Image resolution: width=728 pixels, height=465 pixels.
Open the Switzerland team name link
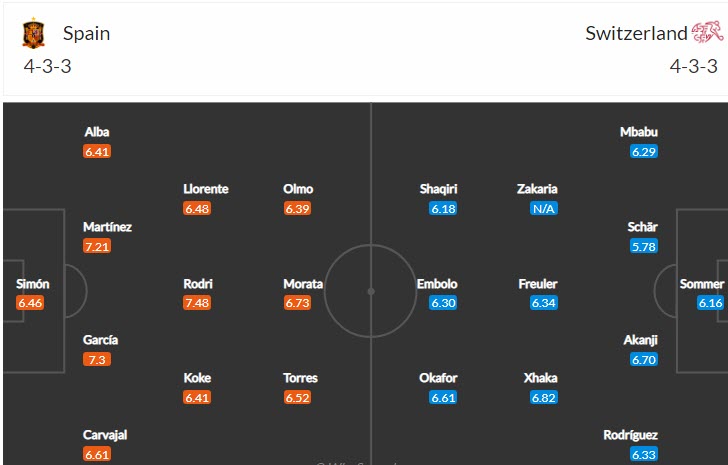[636, 33]
